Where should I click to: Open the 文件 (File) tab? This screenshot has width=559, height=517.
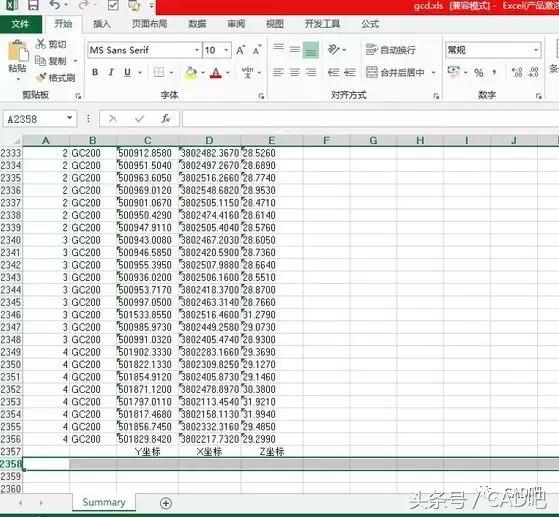pos(20,24)
